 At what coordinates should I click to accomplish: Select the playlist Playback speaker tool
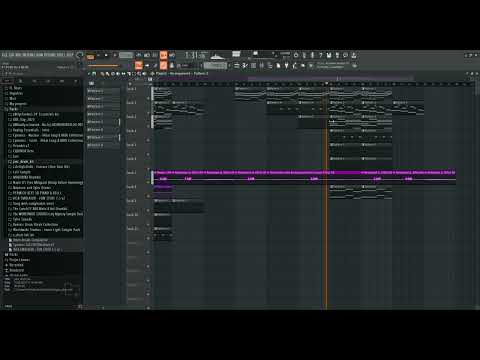pyautogui.click(x=144, y=74)
